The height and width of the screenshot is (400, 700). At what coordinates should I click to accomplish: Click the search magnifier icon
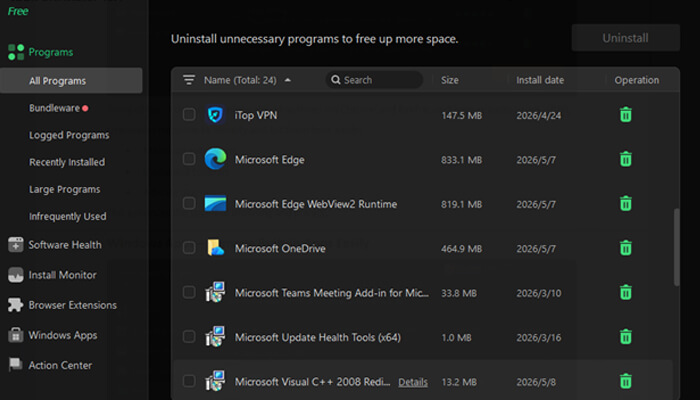336,80
